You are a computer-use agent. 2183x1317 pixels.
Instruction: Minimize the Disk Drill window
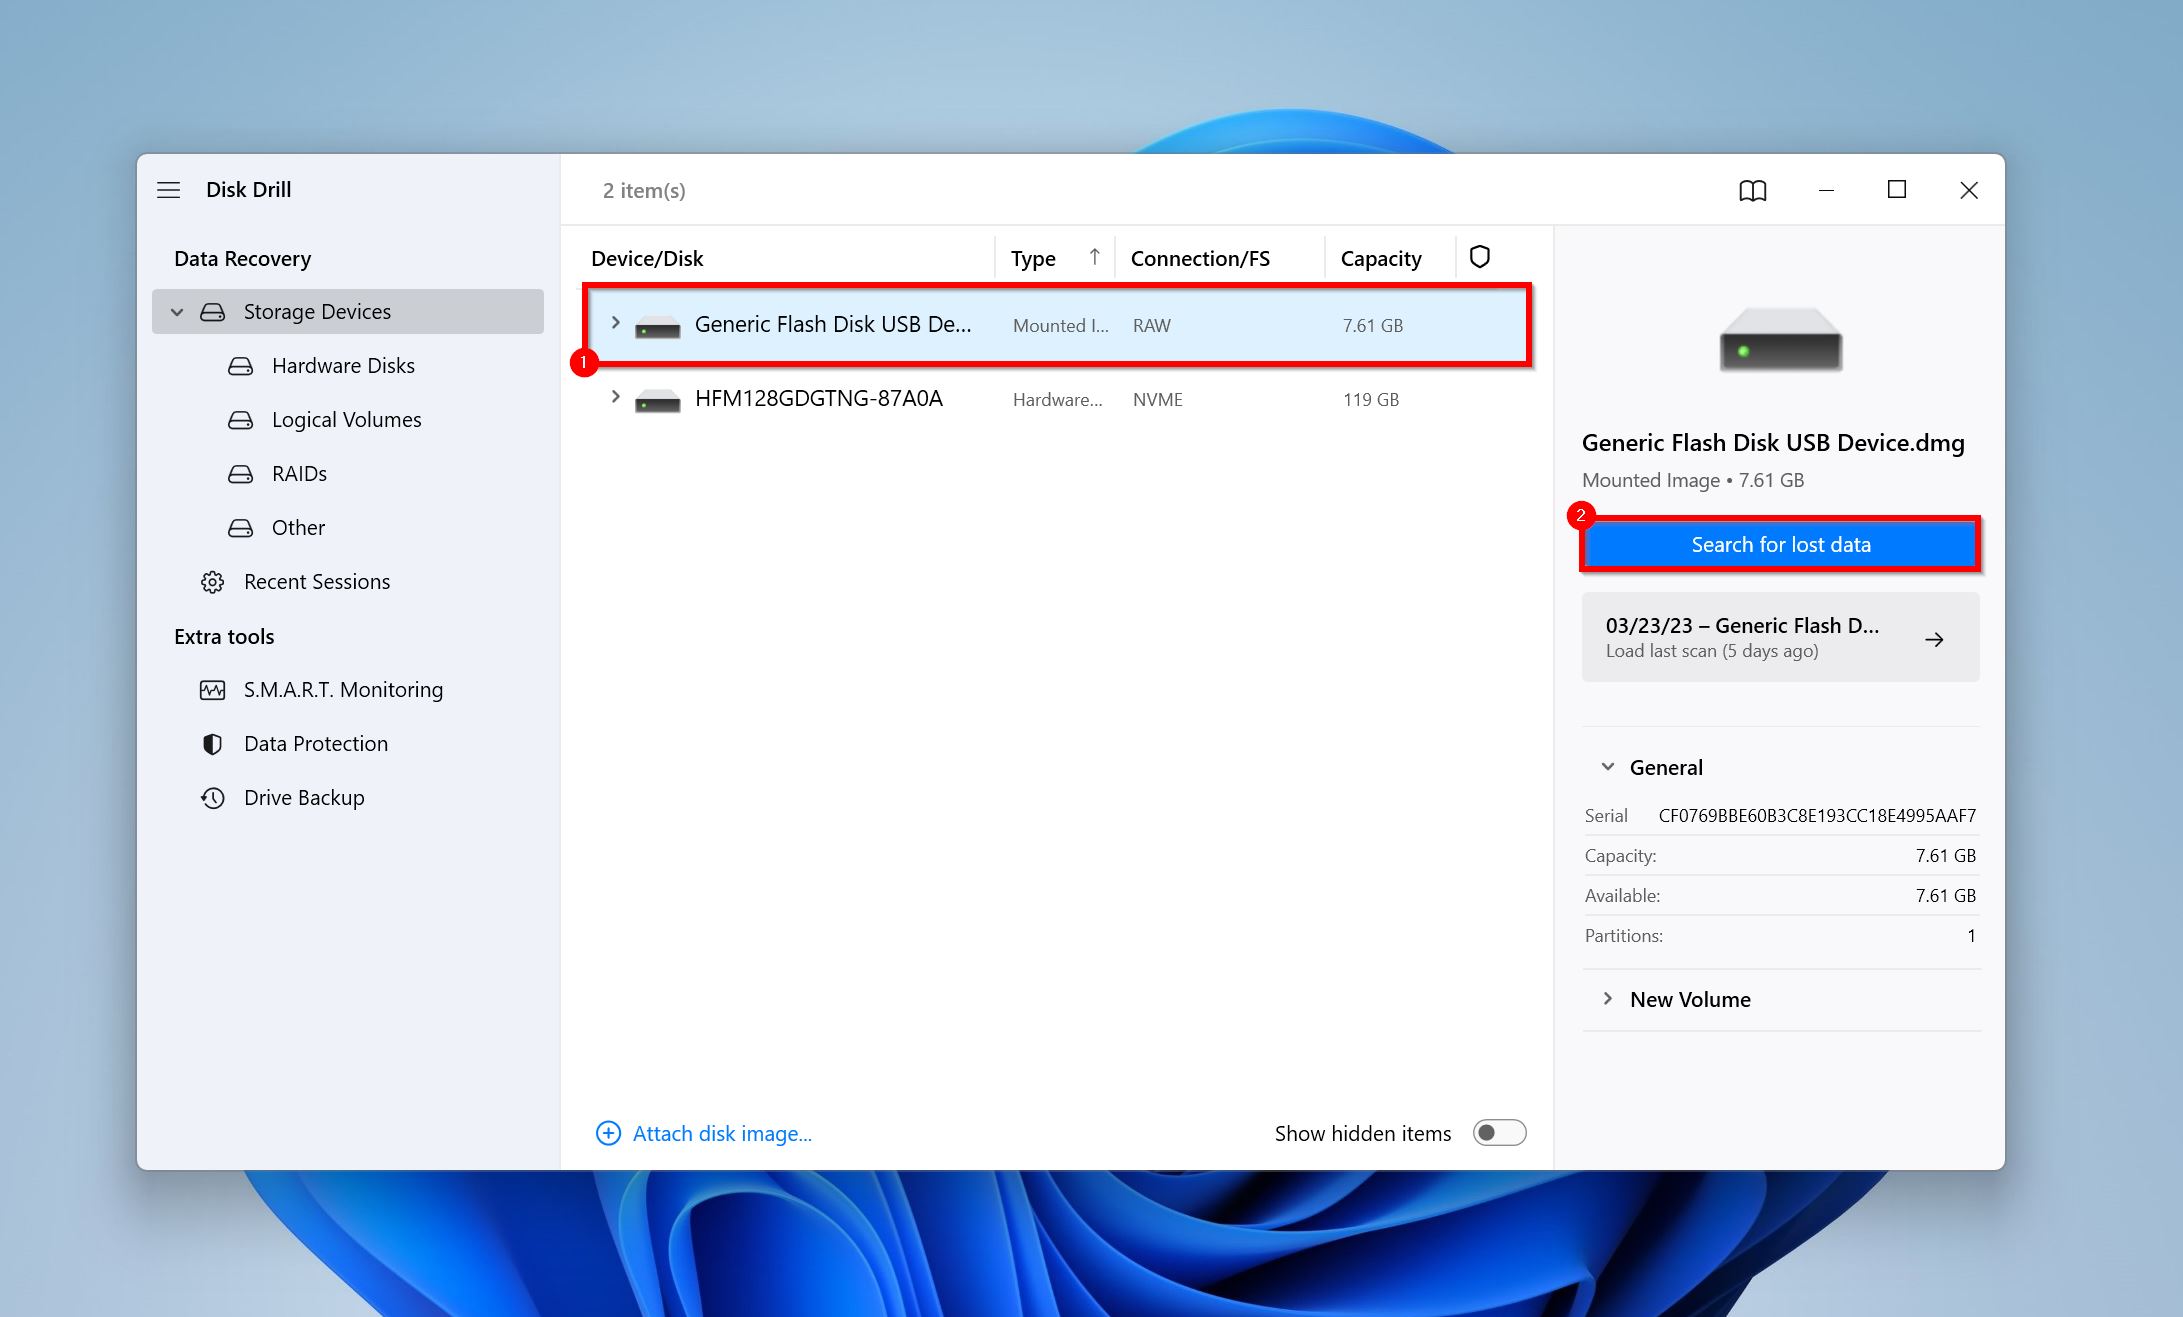[1826, 190]
